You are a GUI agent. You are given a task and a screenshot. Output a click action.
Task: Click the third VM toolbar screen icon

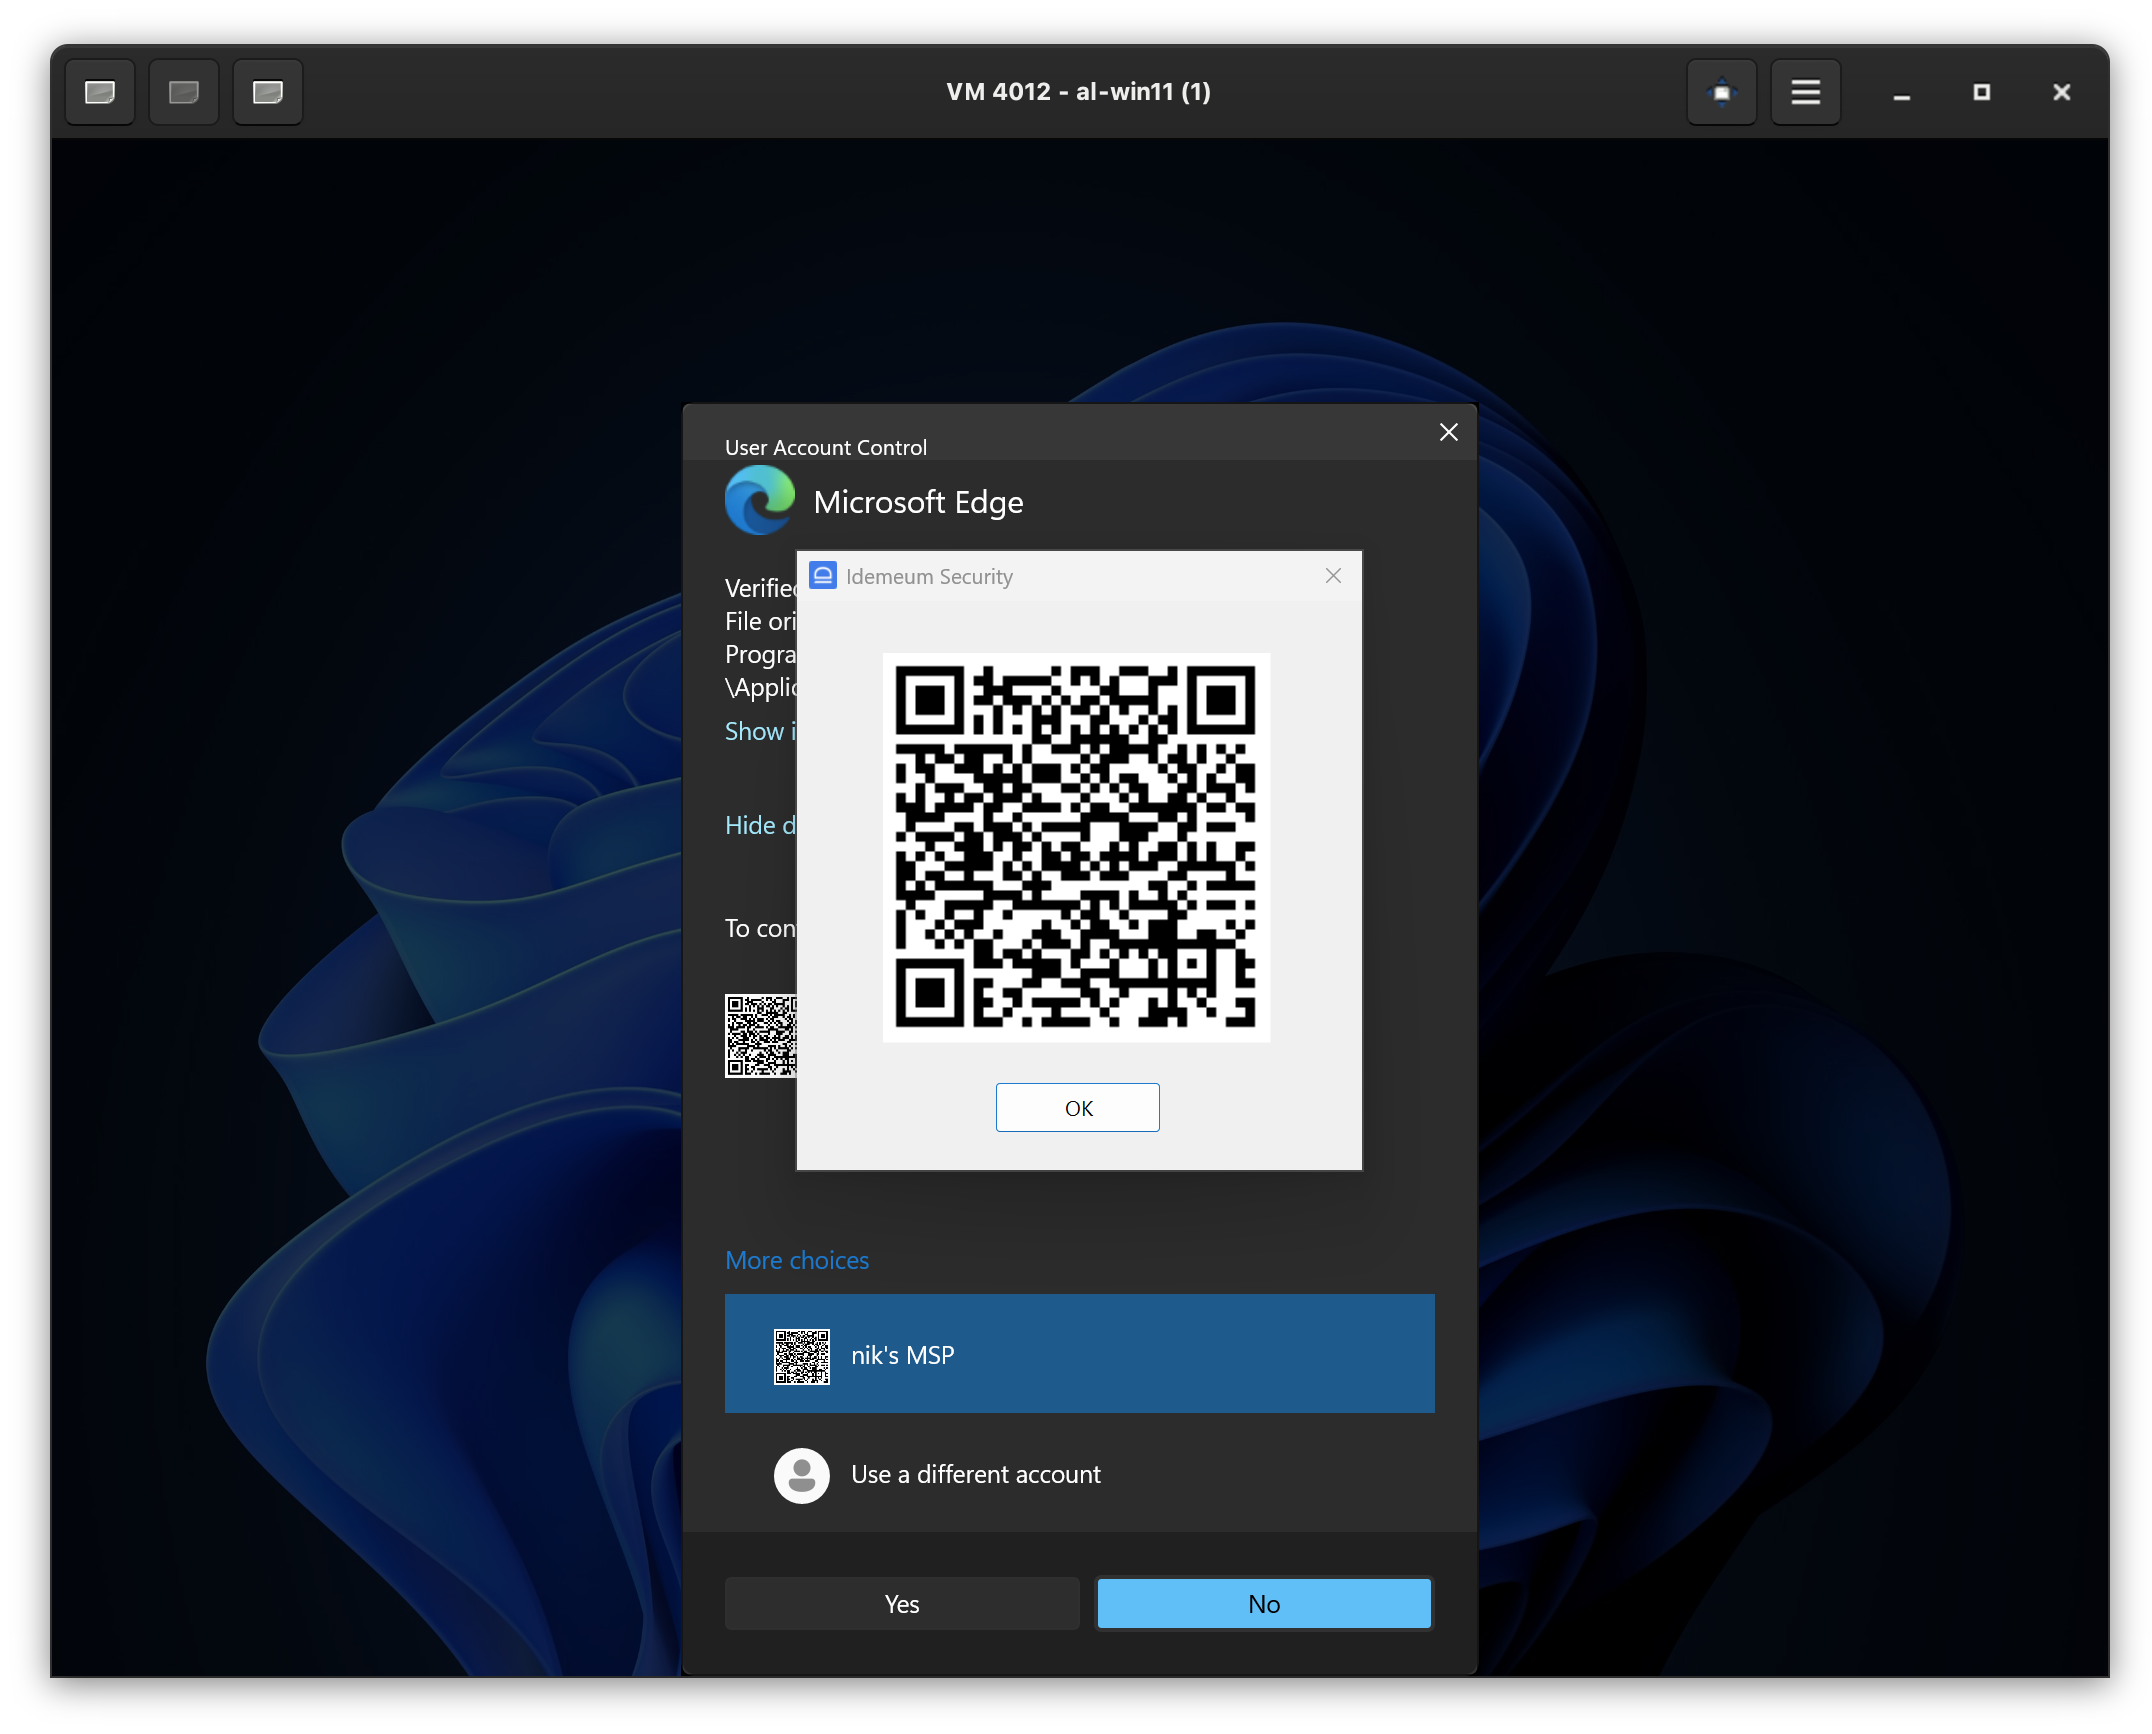268,92
